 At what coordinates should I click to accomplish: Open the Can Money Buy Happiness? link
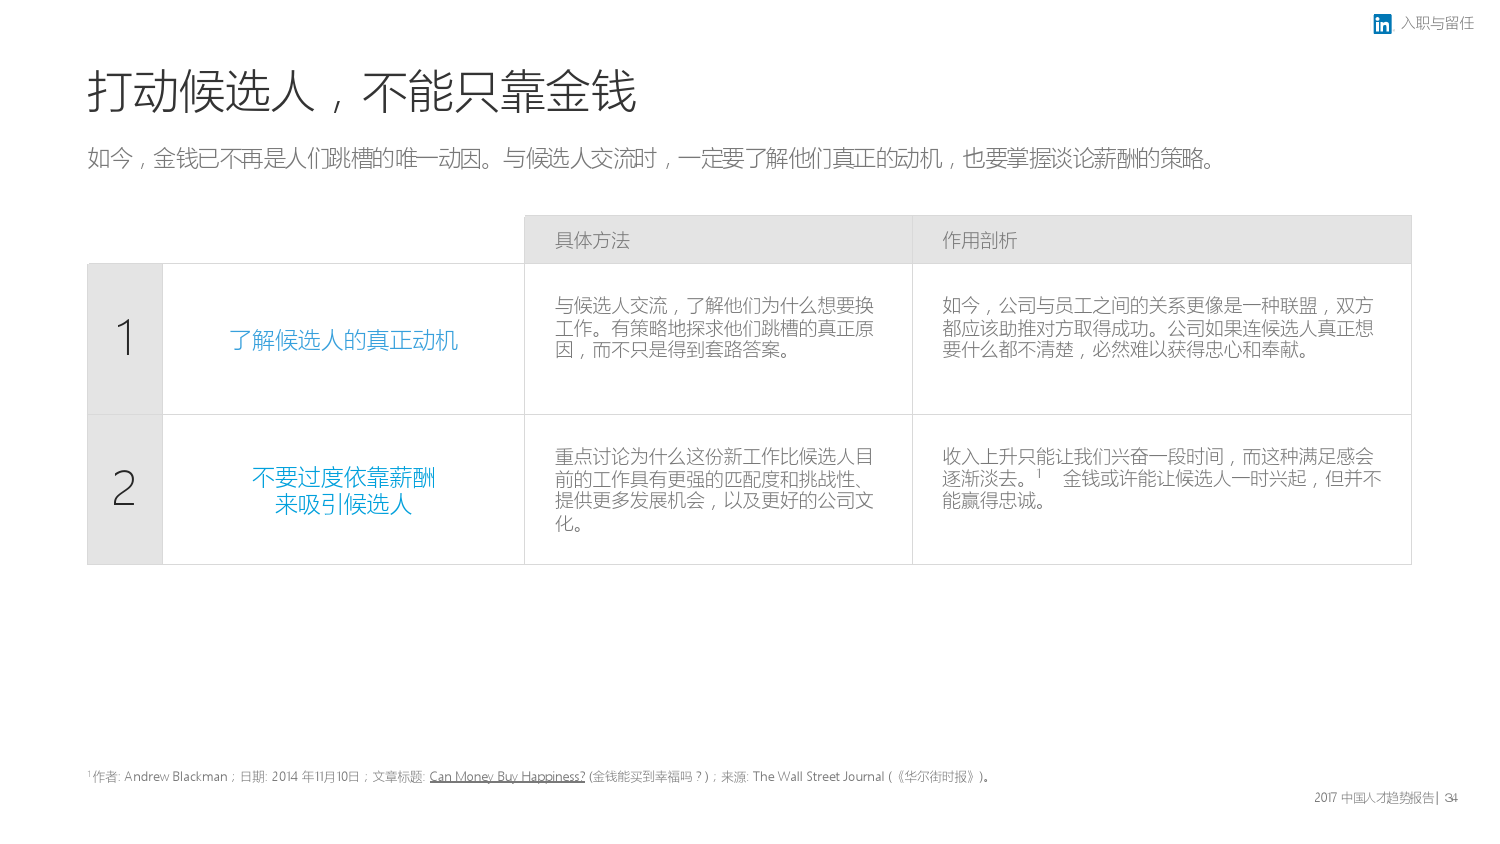[507, 777]
